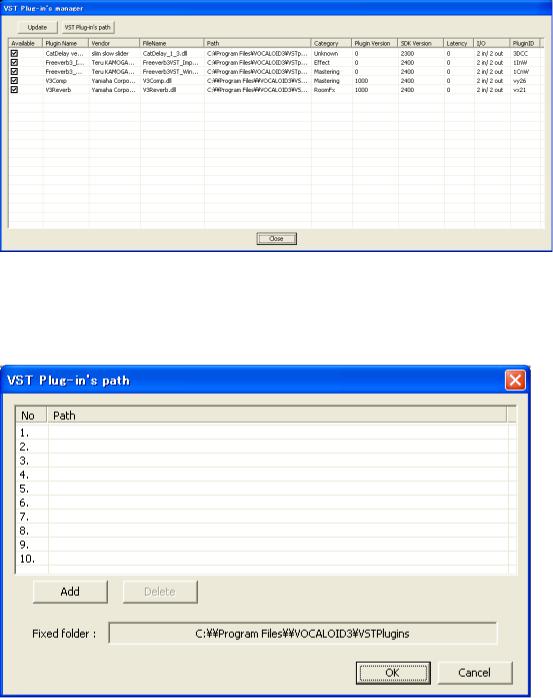Sort by the PluginID column header

(525, 43)
